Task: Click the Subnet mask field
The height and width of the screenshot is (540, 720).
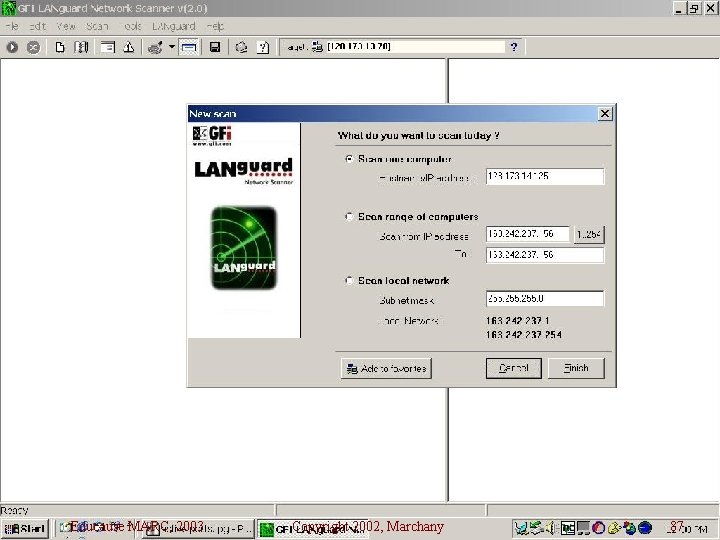Action: (x=545, y=298)
